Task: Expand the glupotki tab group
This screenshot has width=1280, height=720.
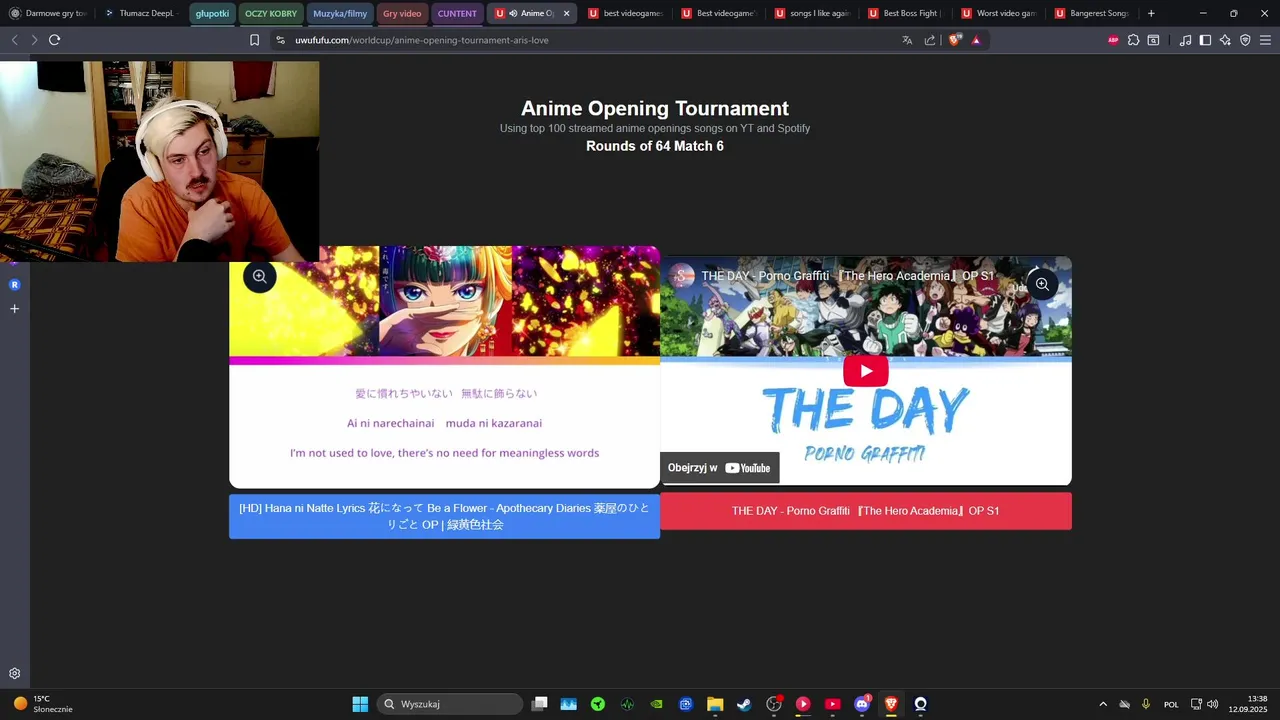Action: pos(212,13)
